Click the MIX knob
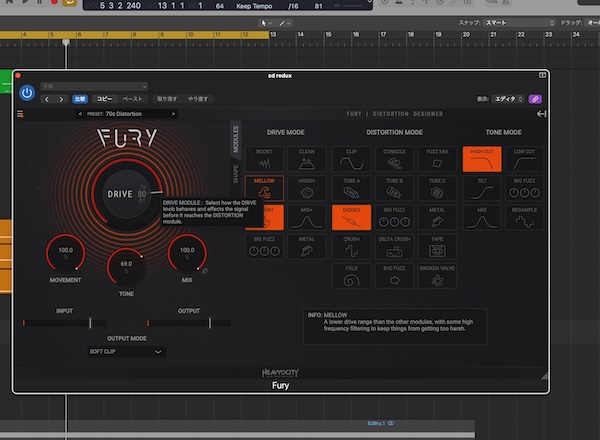600x440 pixels. coord(187,253)
